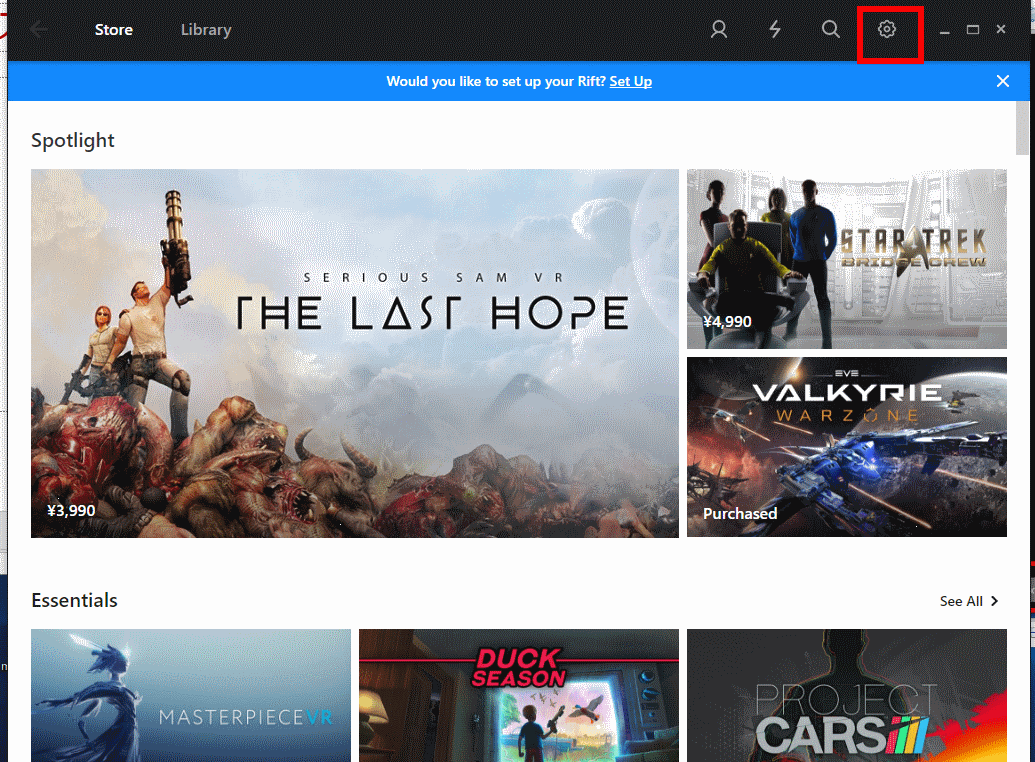
Task: Click the vertical scrollbar thumb
Action: click(1022, 128)
